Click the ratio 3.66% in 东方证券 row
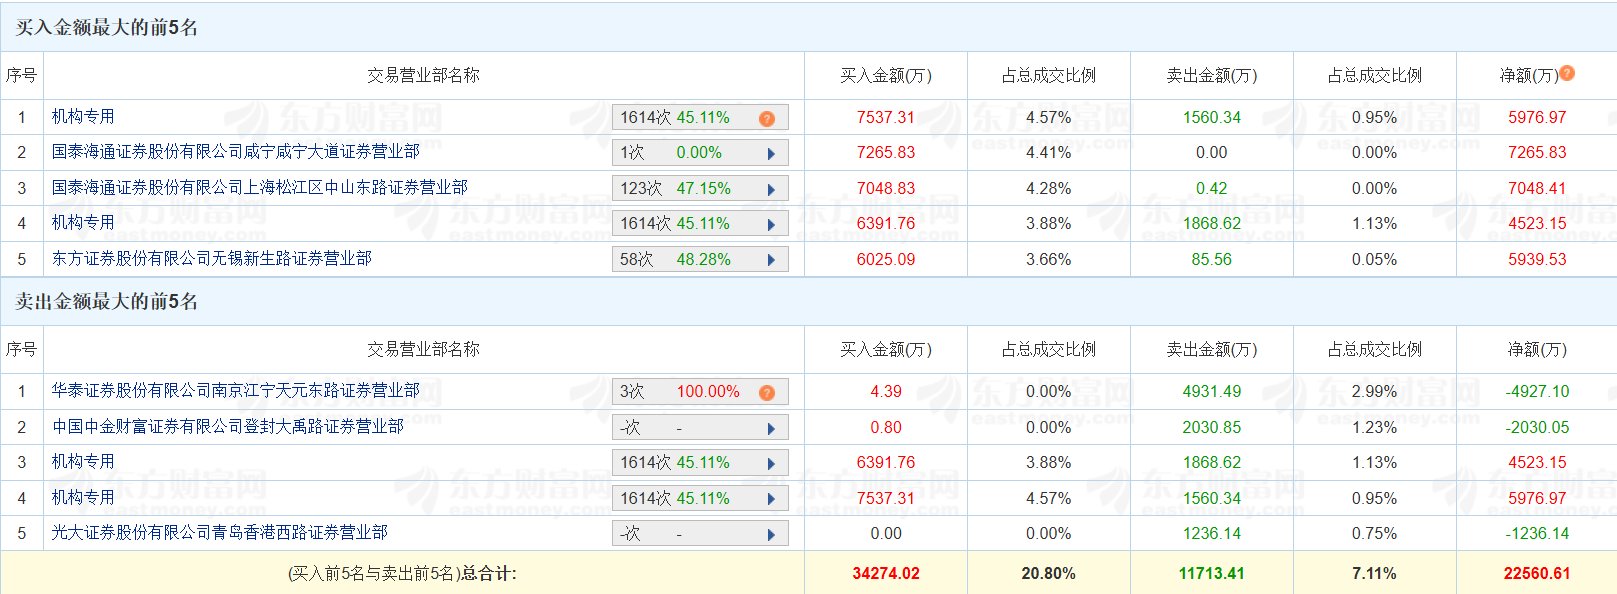The height and width of the screenshot is (594, 1617). click(1049, 259)
